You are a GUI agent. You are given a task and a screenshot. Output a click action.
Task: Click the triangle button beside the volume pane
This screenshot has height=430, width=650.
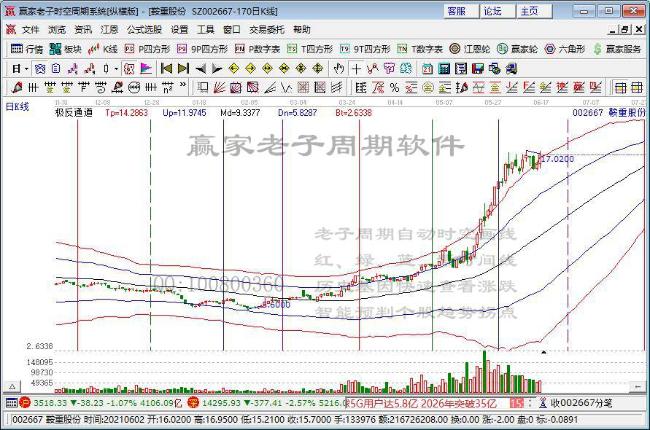click(12, 386)
